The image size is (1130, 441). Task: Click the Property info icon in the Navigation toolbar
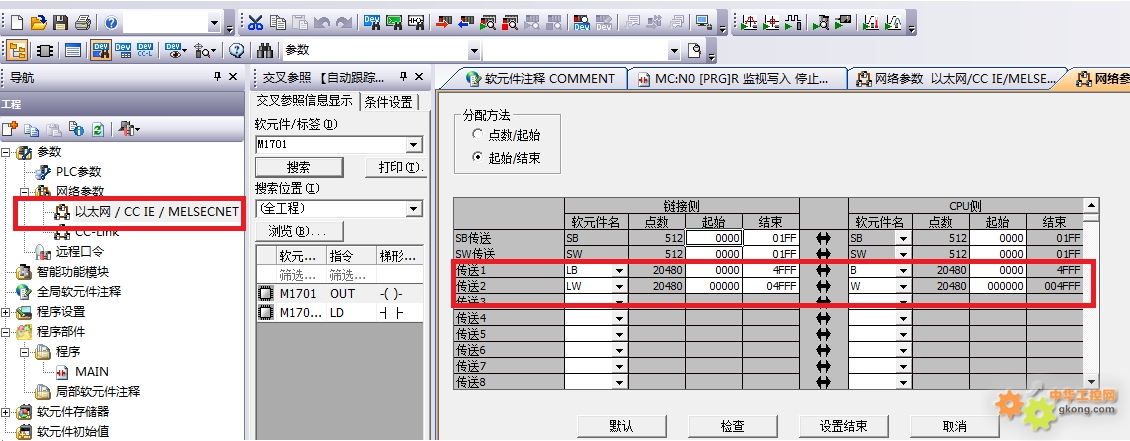pos(76,130)
